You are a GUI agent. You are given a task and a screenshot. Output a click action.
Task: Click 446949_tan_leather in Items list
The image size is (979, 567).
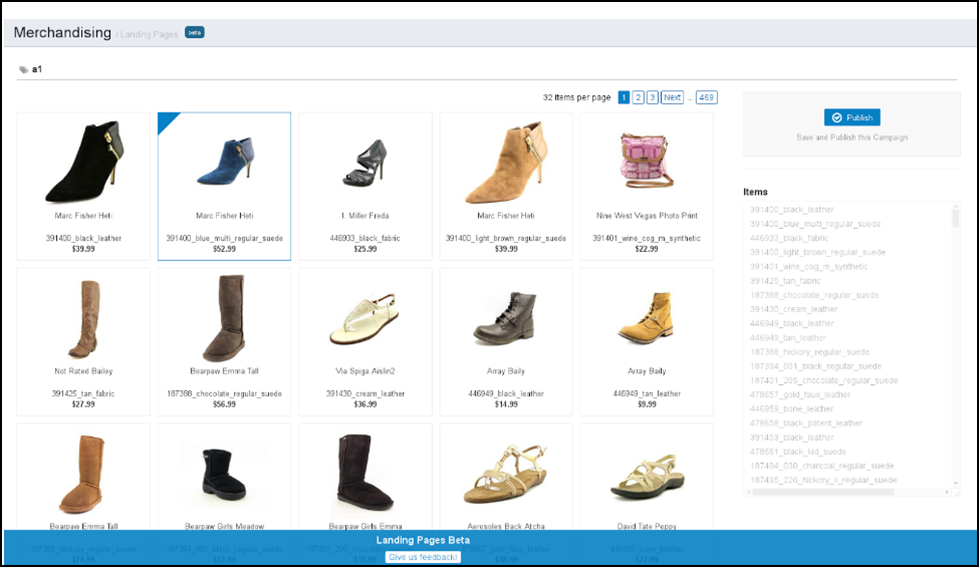[x=788, y=338]
